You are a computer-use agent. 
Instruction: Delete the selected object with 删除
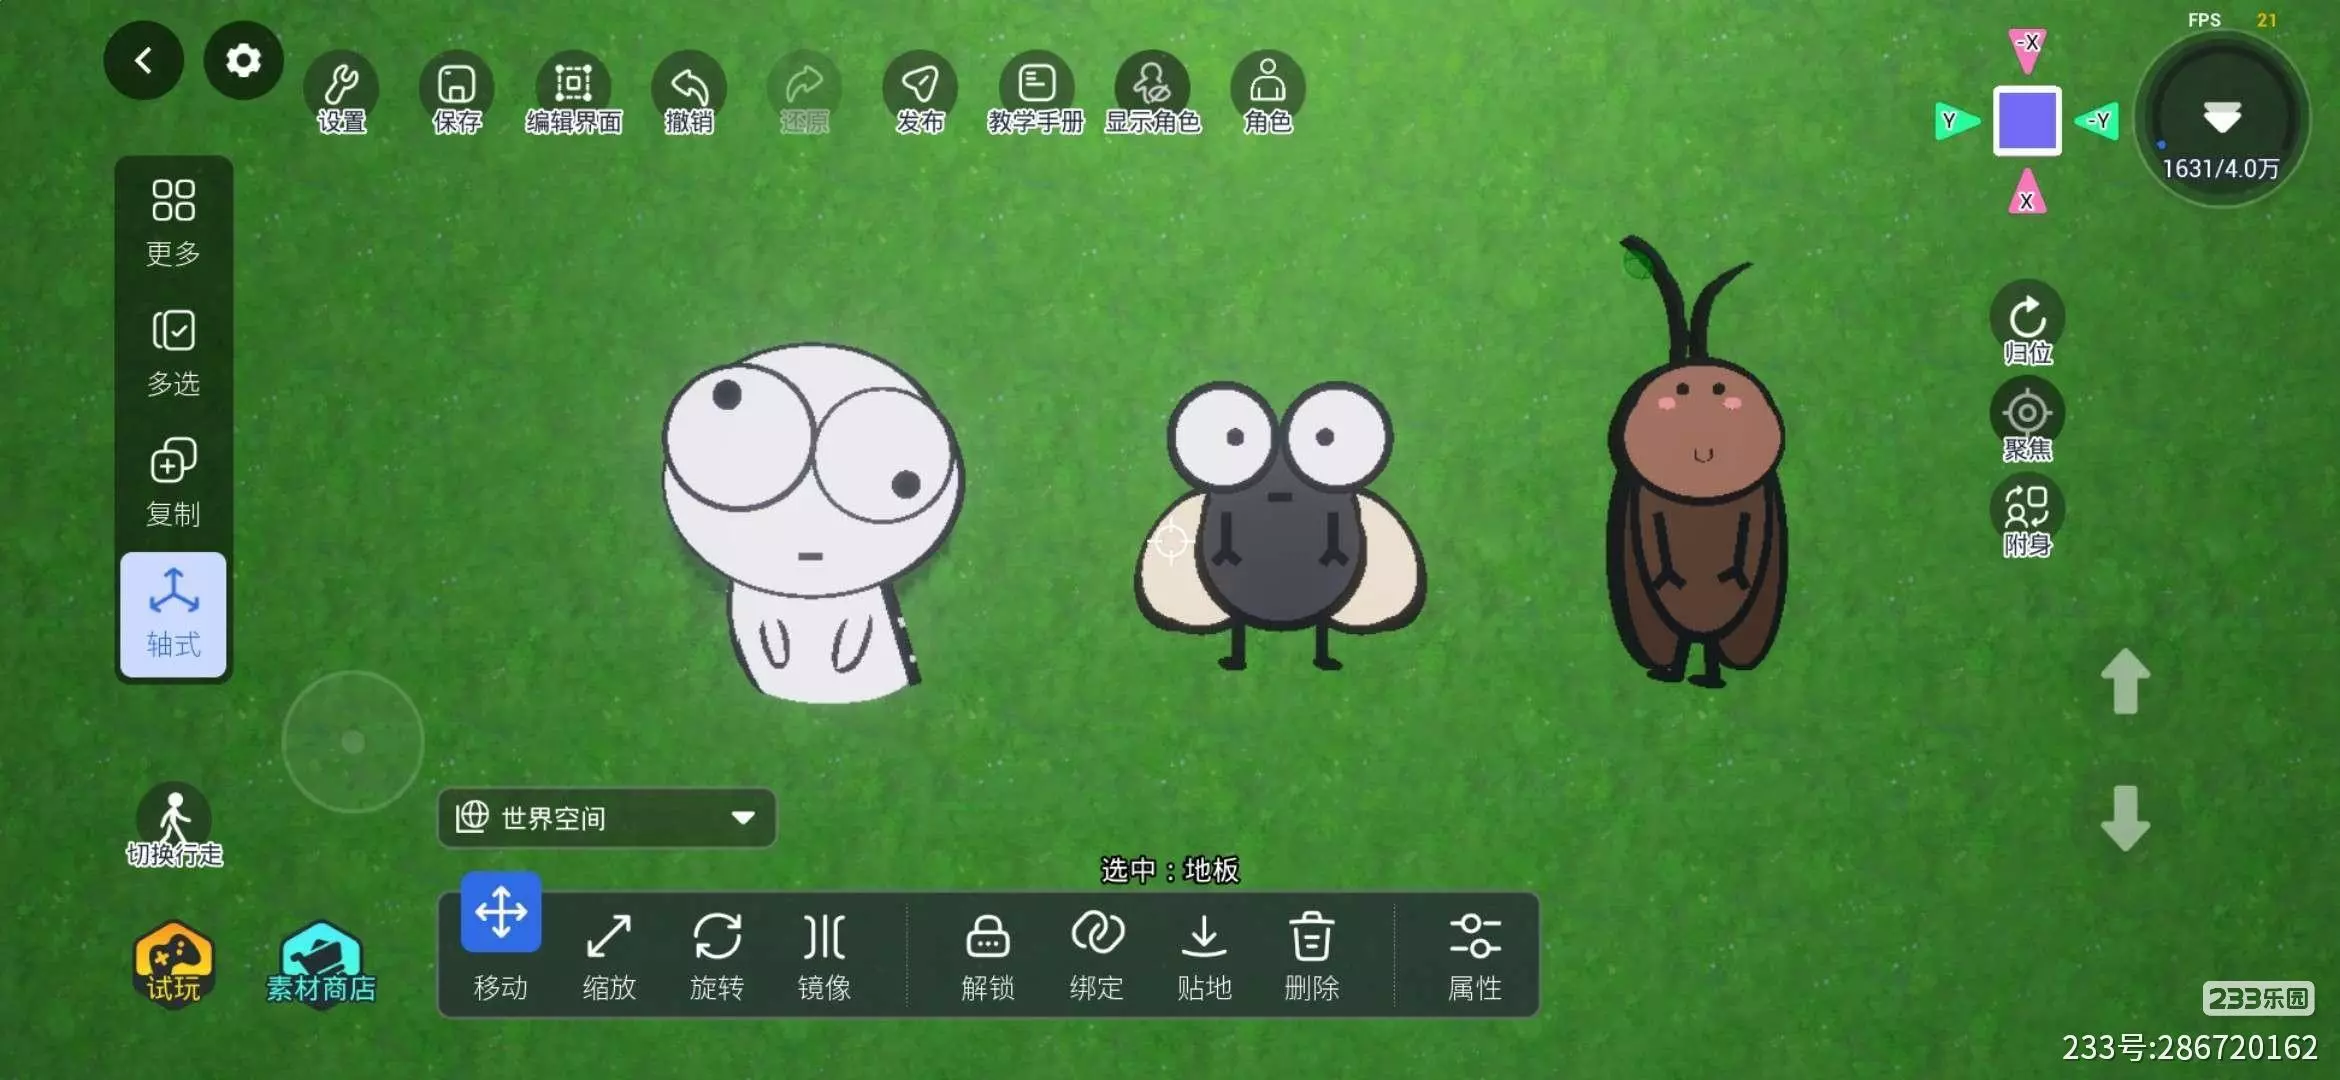point(1311,956)
